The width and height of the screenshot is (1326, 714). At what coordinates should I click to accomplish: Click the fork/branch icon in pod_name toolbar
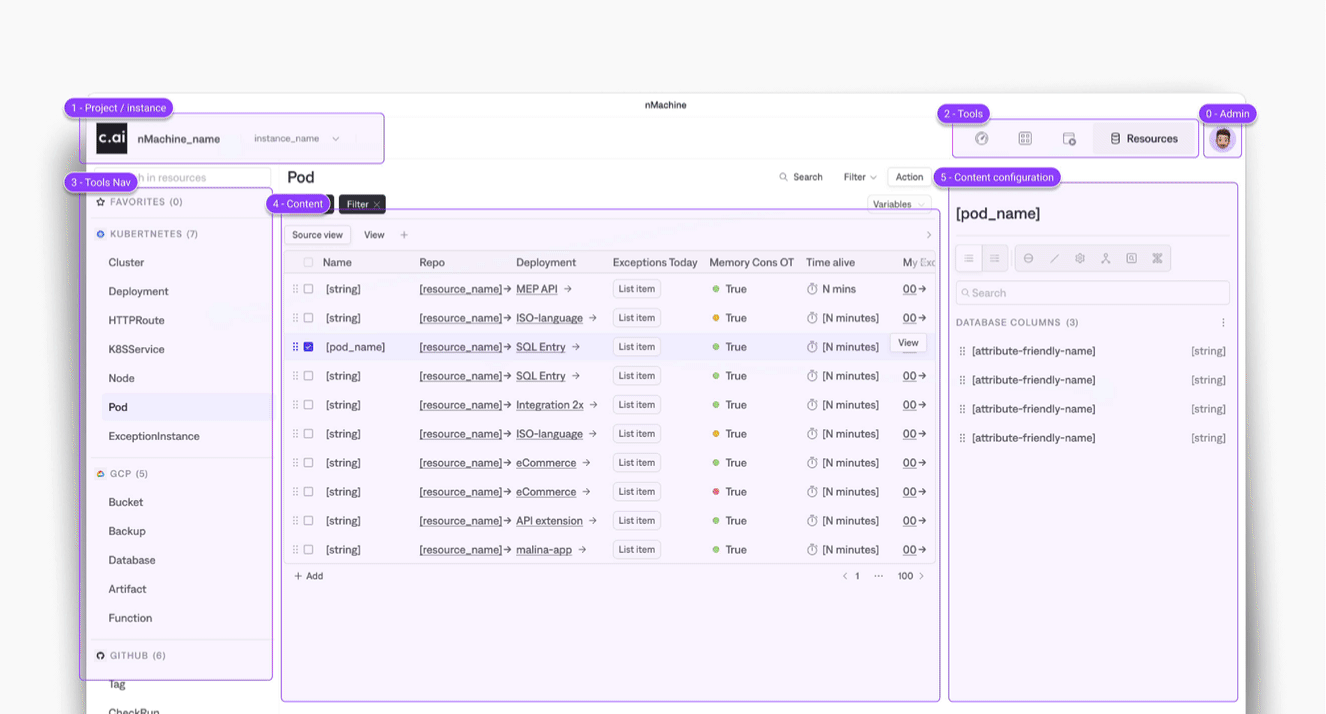tap(1105, 258)
